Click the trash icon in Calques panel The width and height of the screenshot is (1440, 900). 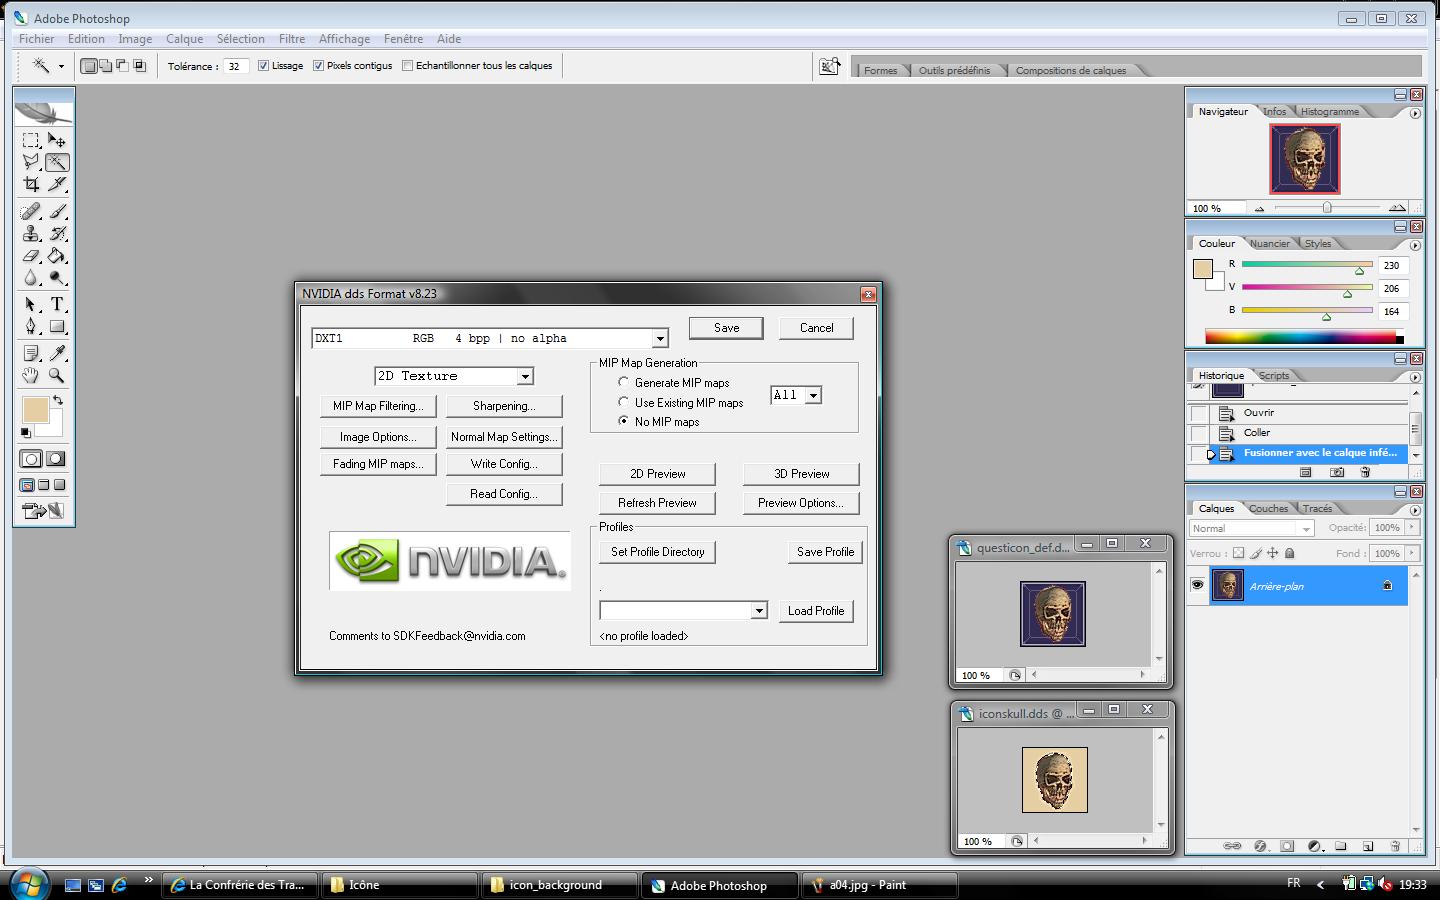point(1395,846)
